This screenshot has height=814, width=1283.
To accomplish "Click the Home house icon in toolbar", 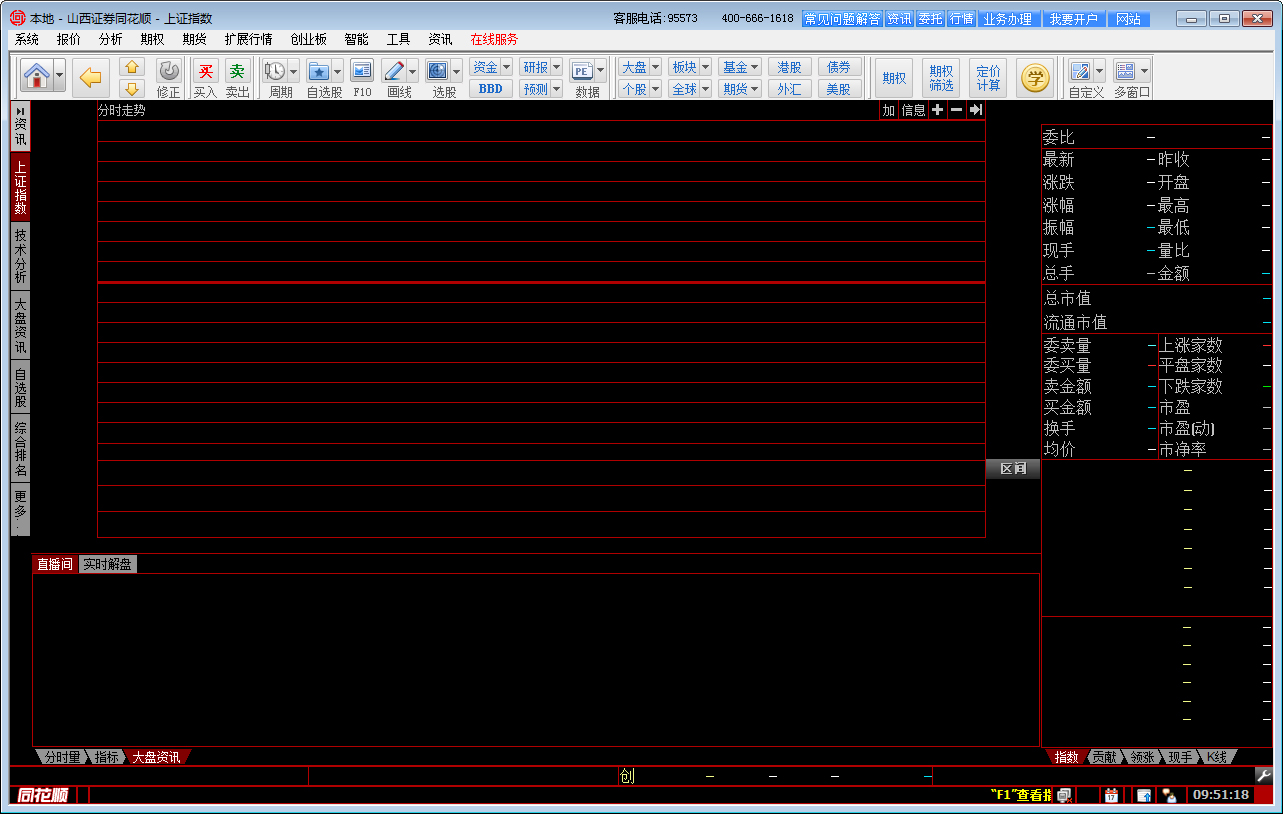I will (37, 76).
